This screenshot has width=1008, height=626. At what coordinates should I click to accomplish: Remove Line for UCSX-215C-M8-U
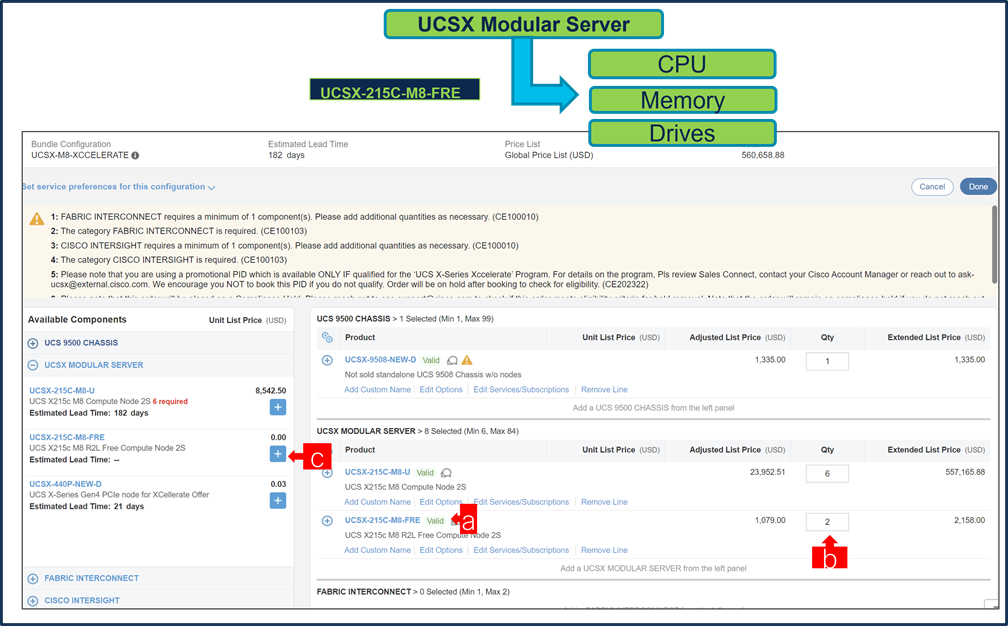click(x=604, y=502)
